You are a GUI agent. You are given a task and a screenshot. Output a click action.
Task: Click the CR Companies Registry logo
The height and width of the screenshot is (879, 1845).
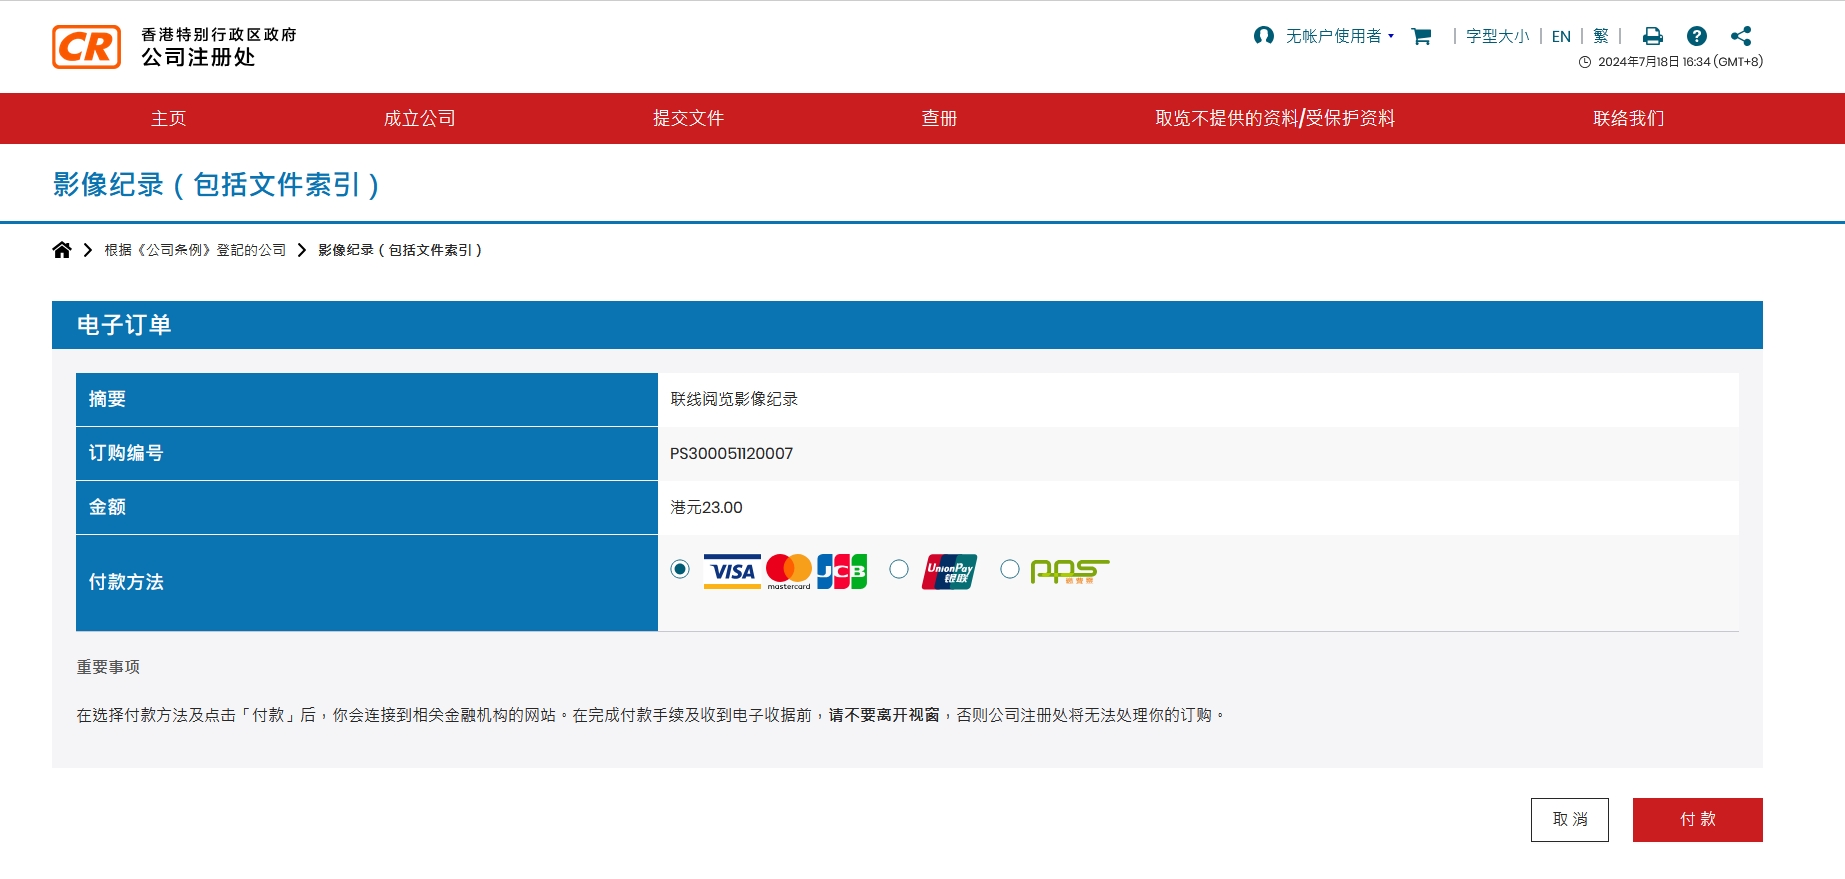87,47
